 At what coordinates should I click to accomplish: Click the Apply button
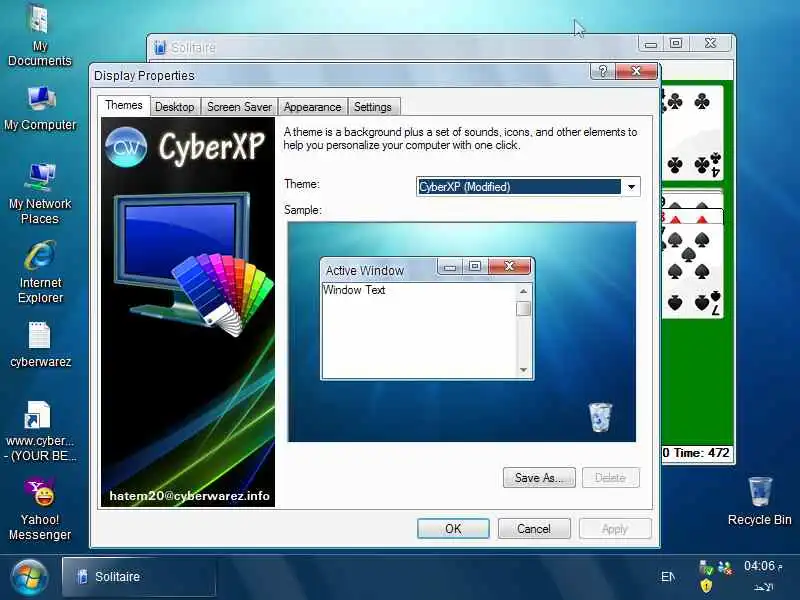(615, 529)
